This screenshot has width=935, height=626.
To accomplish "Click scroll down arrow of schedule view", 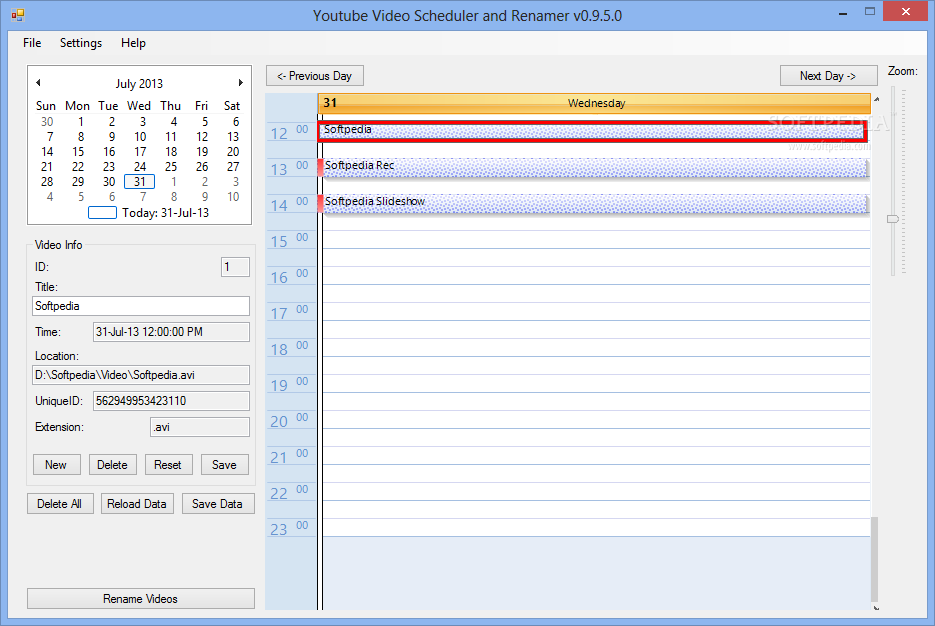I will tap(876, 608).
